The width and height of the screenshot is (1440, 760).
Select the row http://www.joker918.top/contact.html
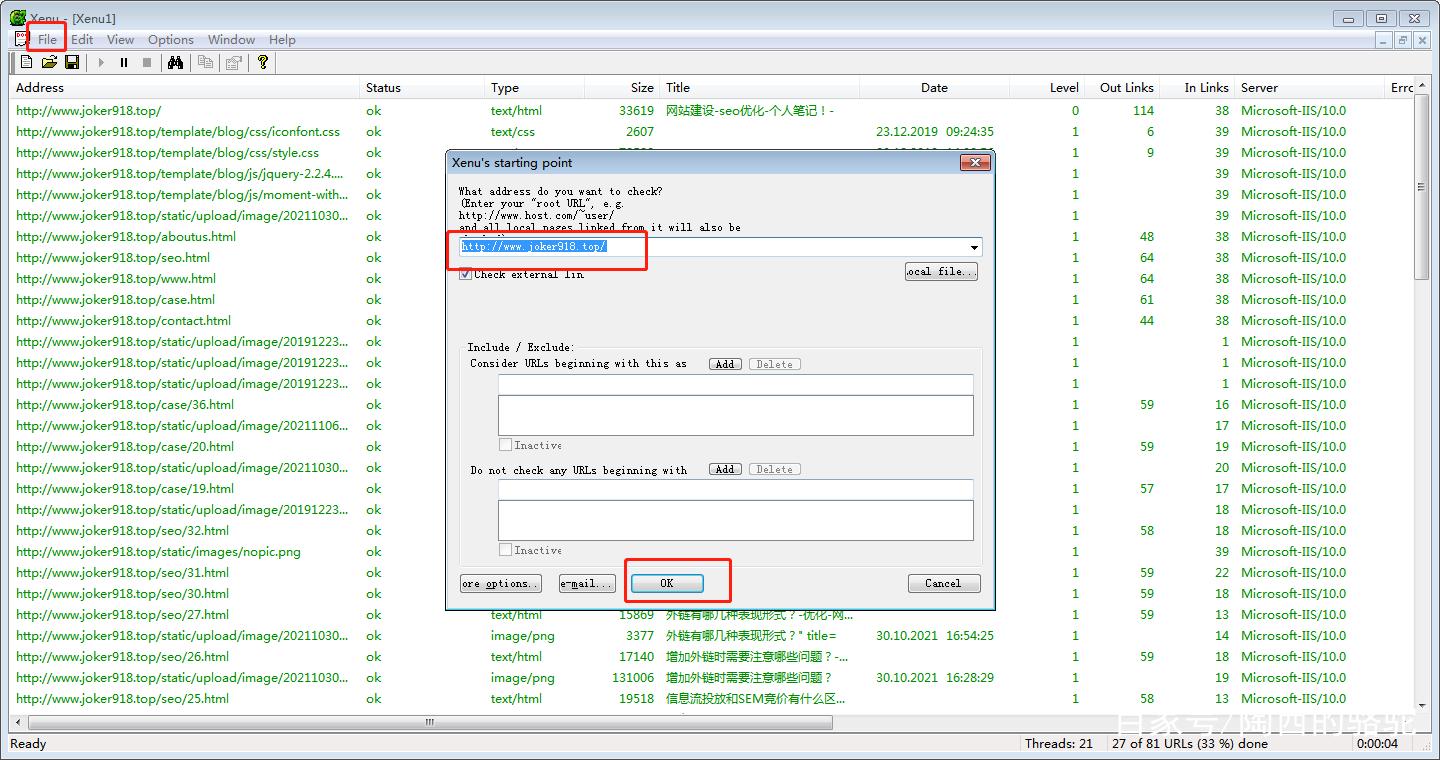(123, 321)
